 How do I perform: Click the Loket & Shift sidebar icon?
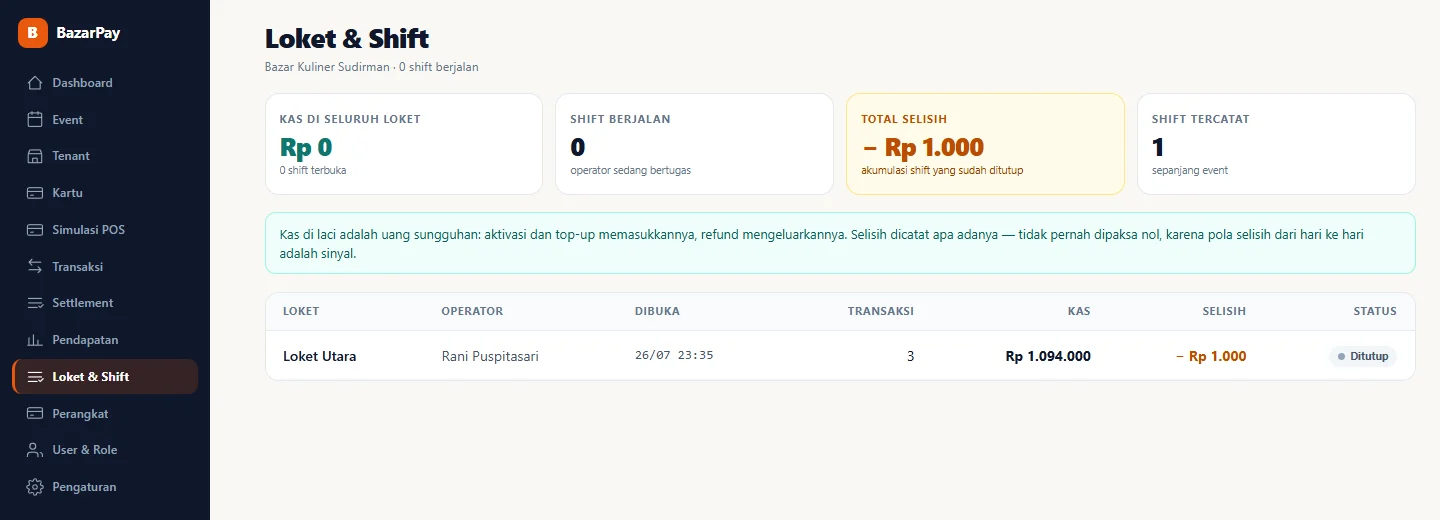pyautogui.click(x=35, y=377)
